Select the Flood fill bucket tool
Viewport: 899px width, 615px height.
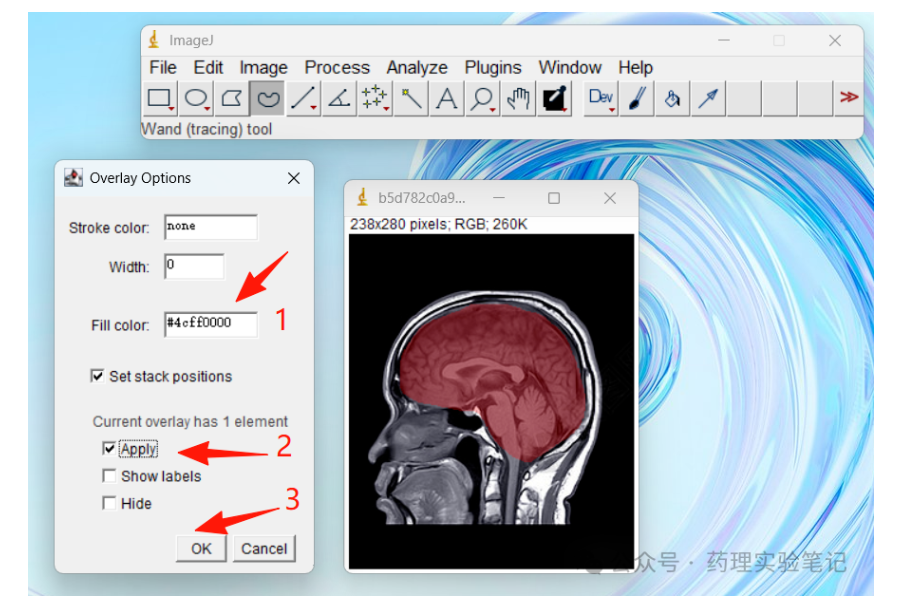click(673, 99)
